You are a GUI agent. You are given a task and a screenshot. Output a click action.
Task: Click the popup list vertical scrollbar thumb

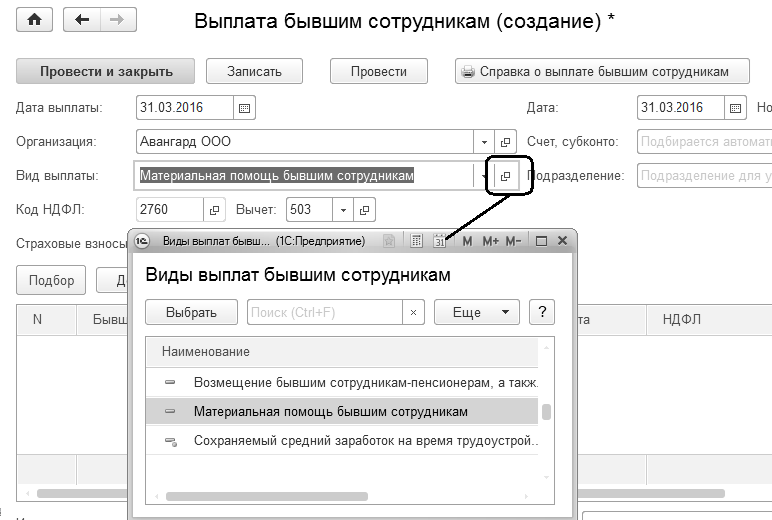[546, 412]
